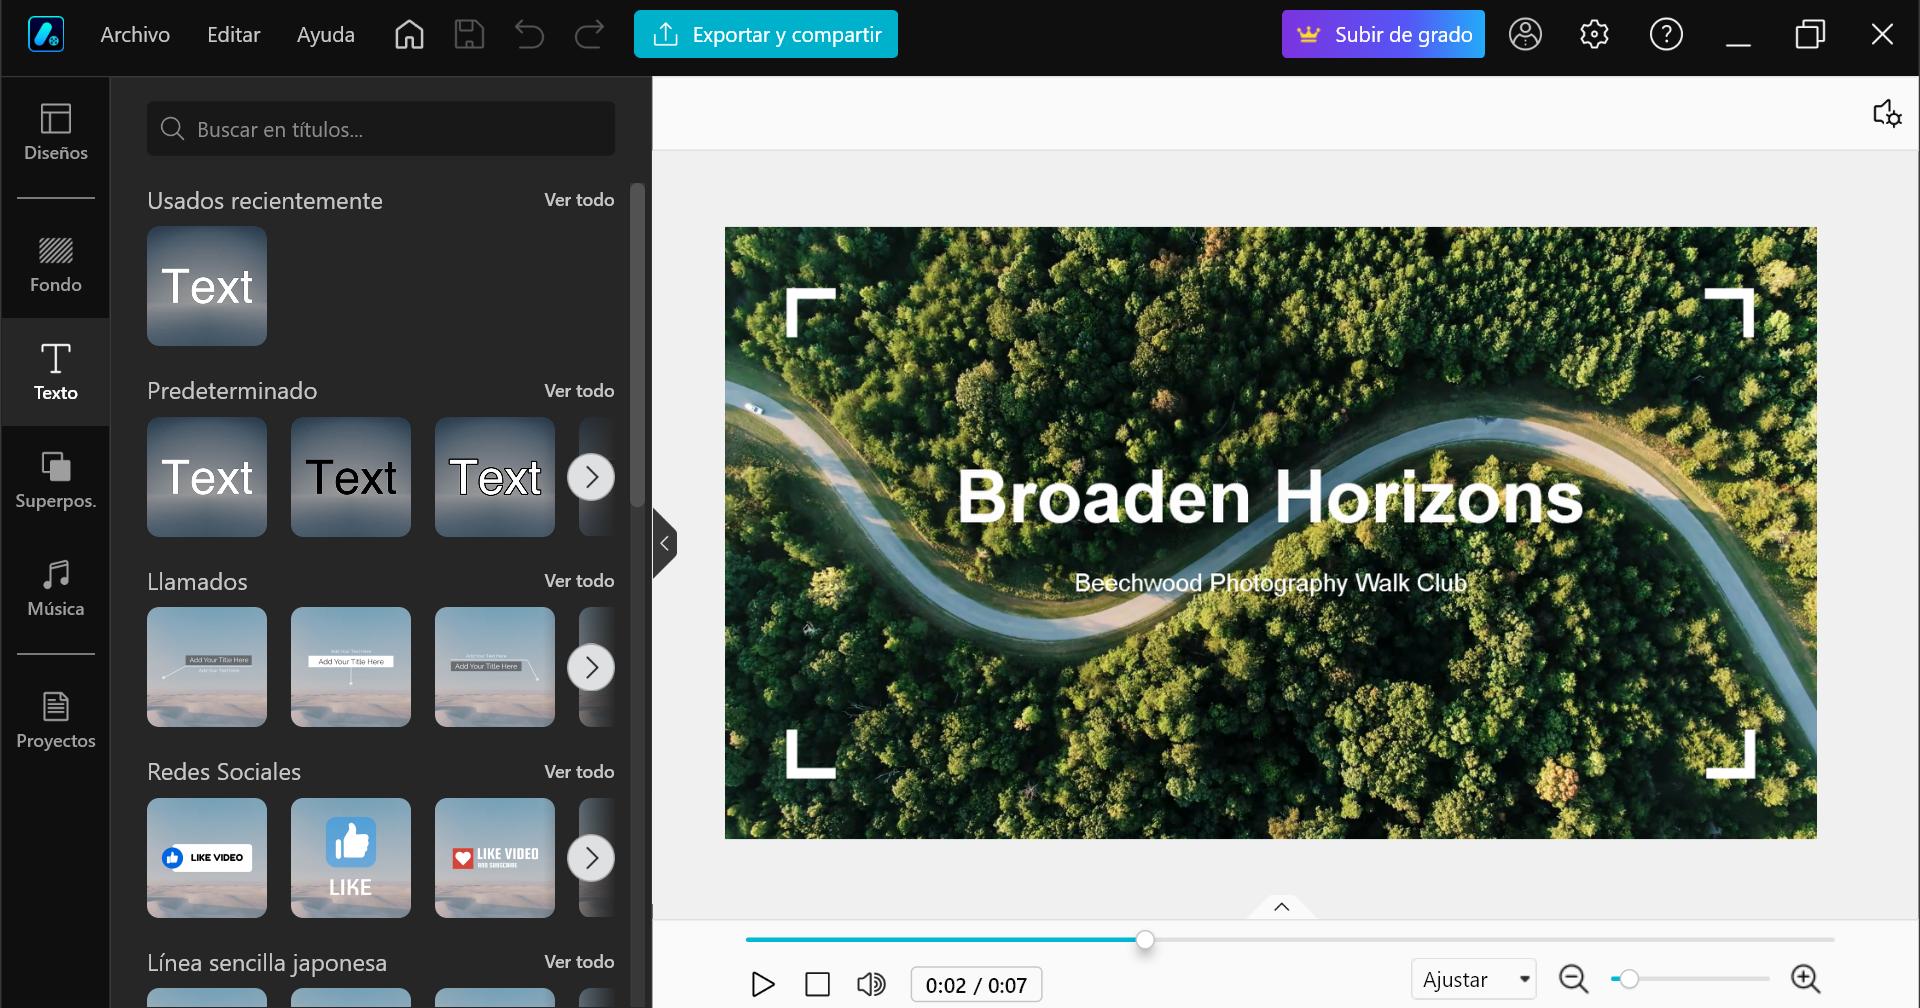
Task: Click the Save disk icon
Action: pyautogui.click(x=469, y=34)
